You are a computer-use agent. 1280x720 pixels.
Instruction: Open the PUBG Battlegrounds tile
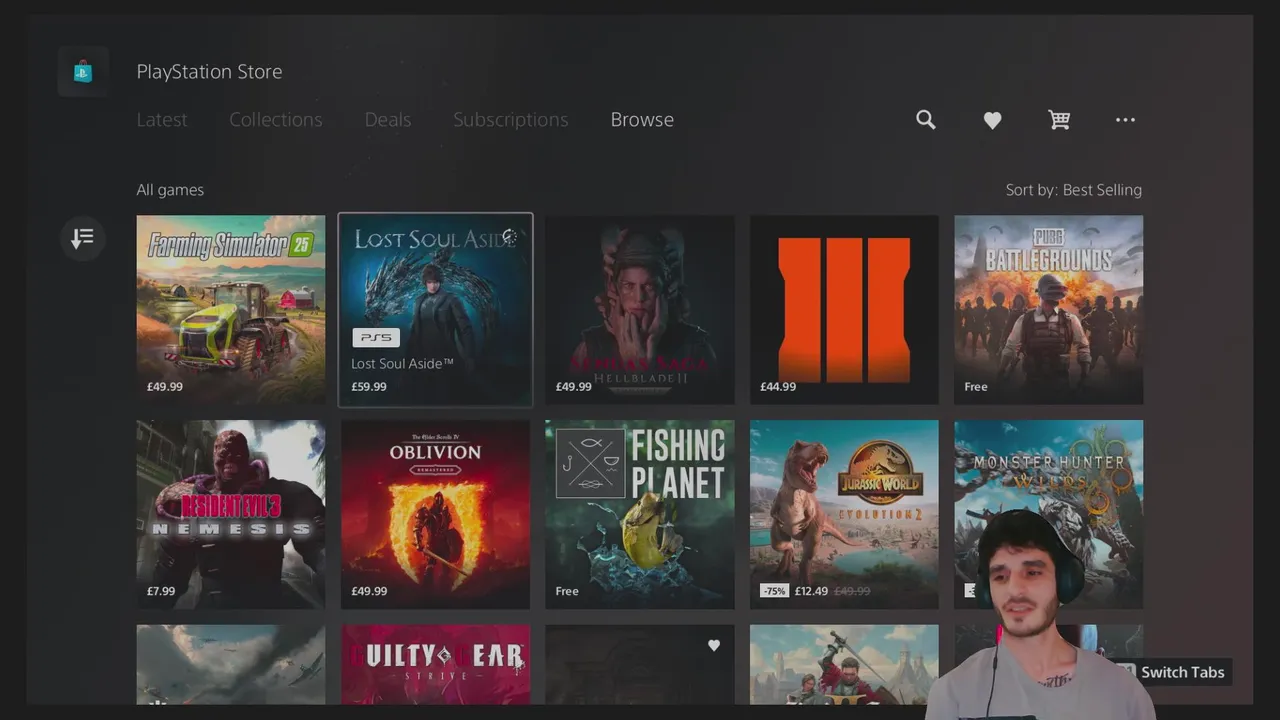click(1048, 310)
